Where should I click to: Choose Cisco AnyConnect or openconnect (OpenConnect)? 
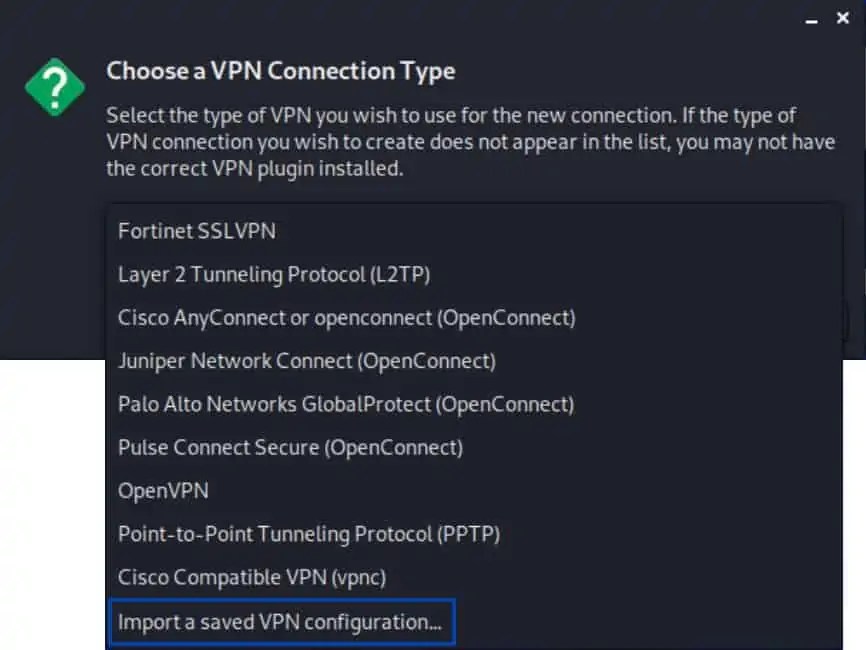tap(346, 317)
